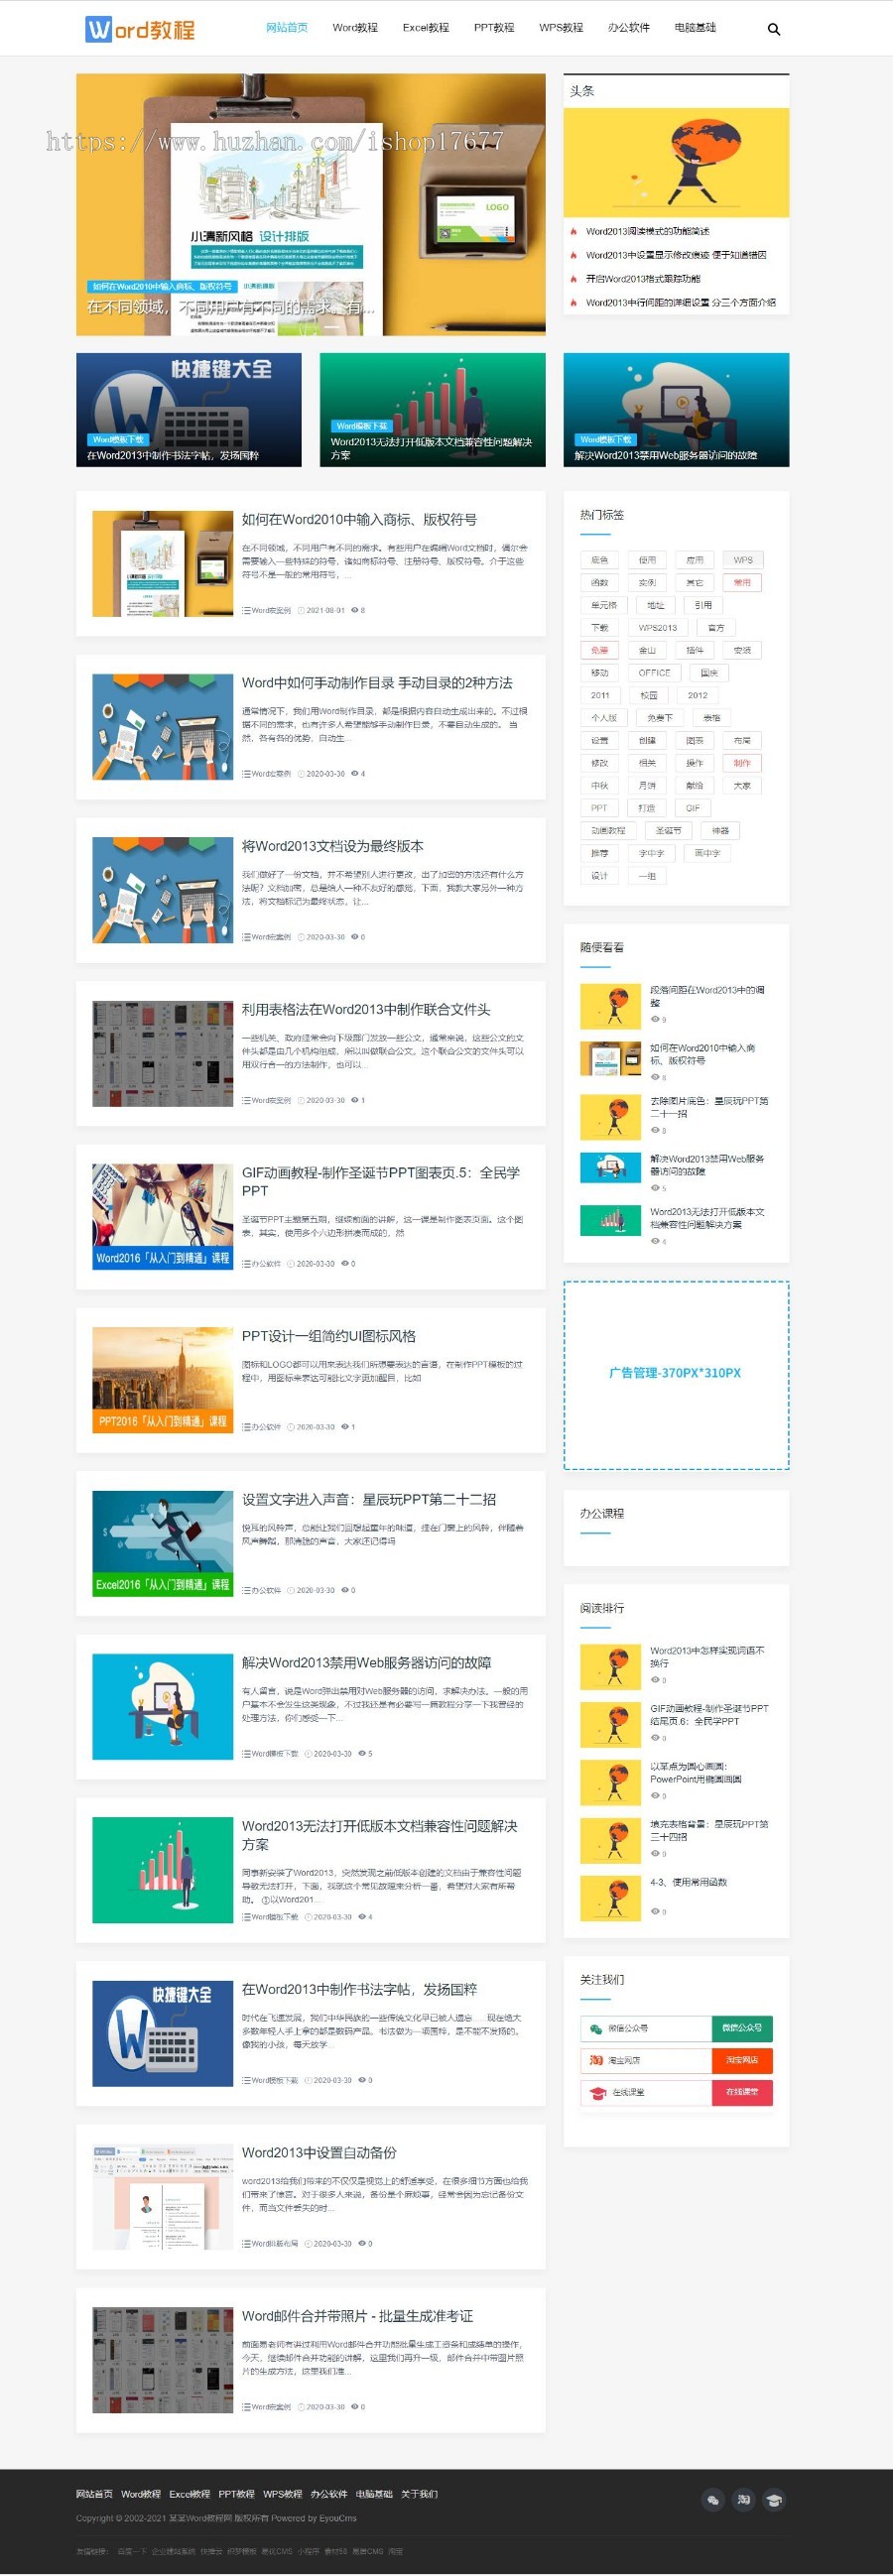Viewport: 893px width, 2576px height.
Task: Open ranking link Word2013中怎样实现词语不换行
Action: (x=707, y=1657)
